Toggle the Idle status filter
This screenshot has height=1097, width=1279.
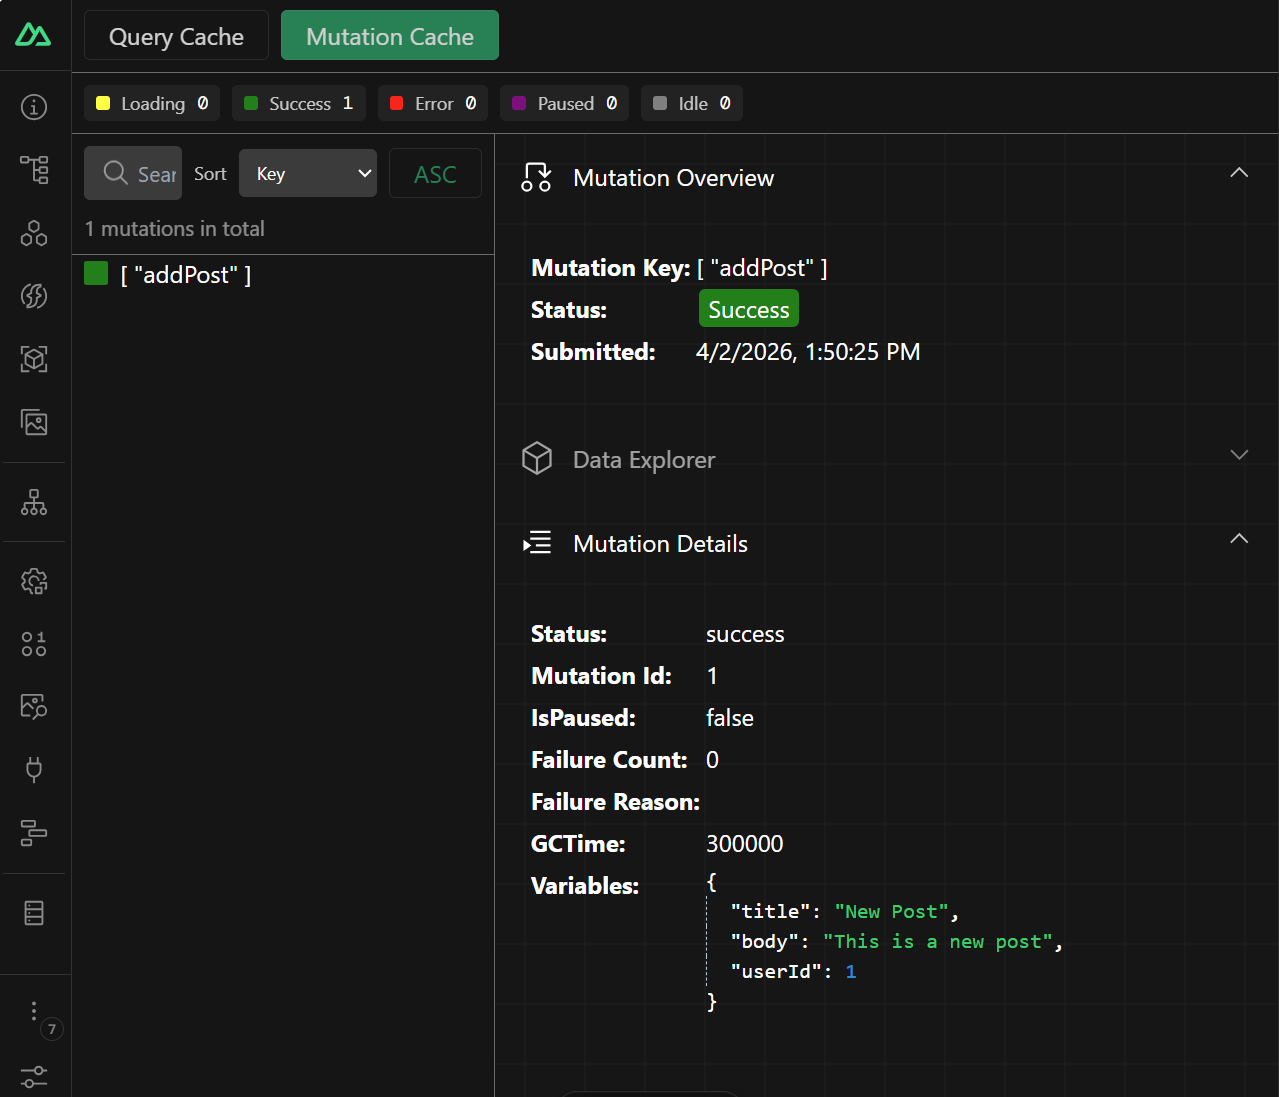[692, 103]
